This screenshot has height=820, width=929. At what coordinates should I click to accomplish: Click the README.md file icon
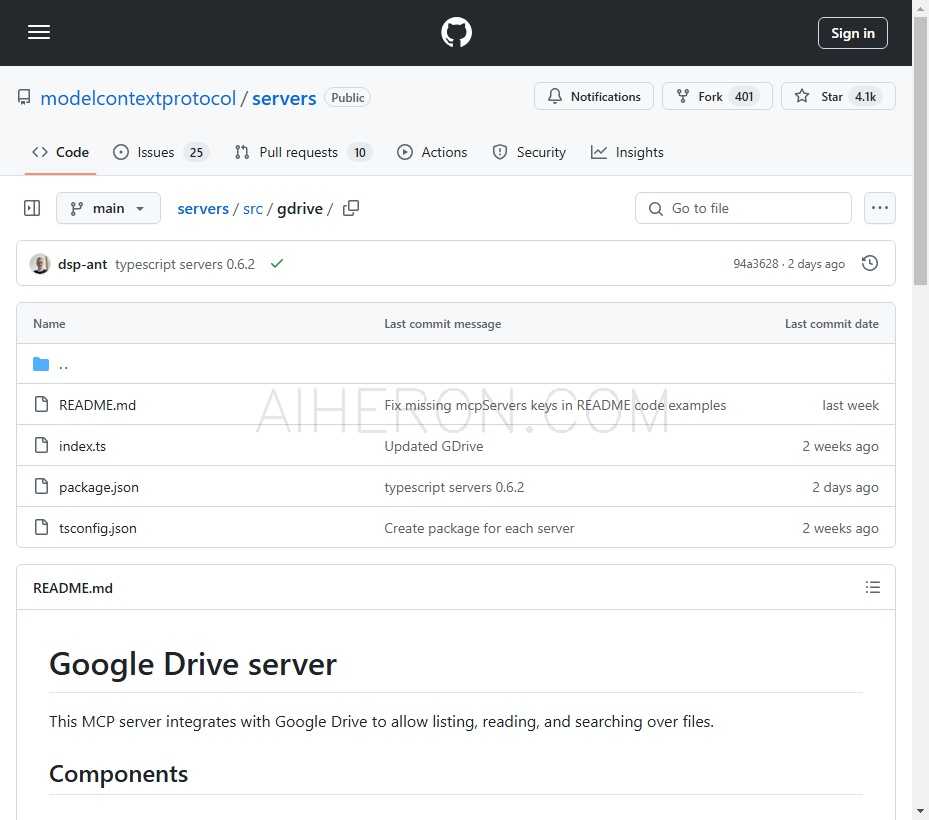[41, 405]
